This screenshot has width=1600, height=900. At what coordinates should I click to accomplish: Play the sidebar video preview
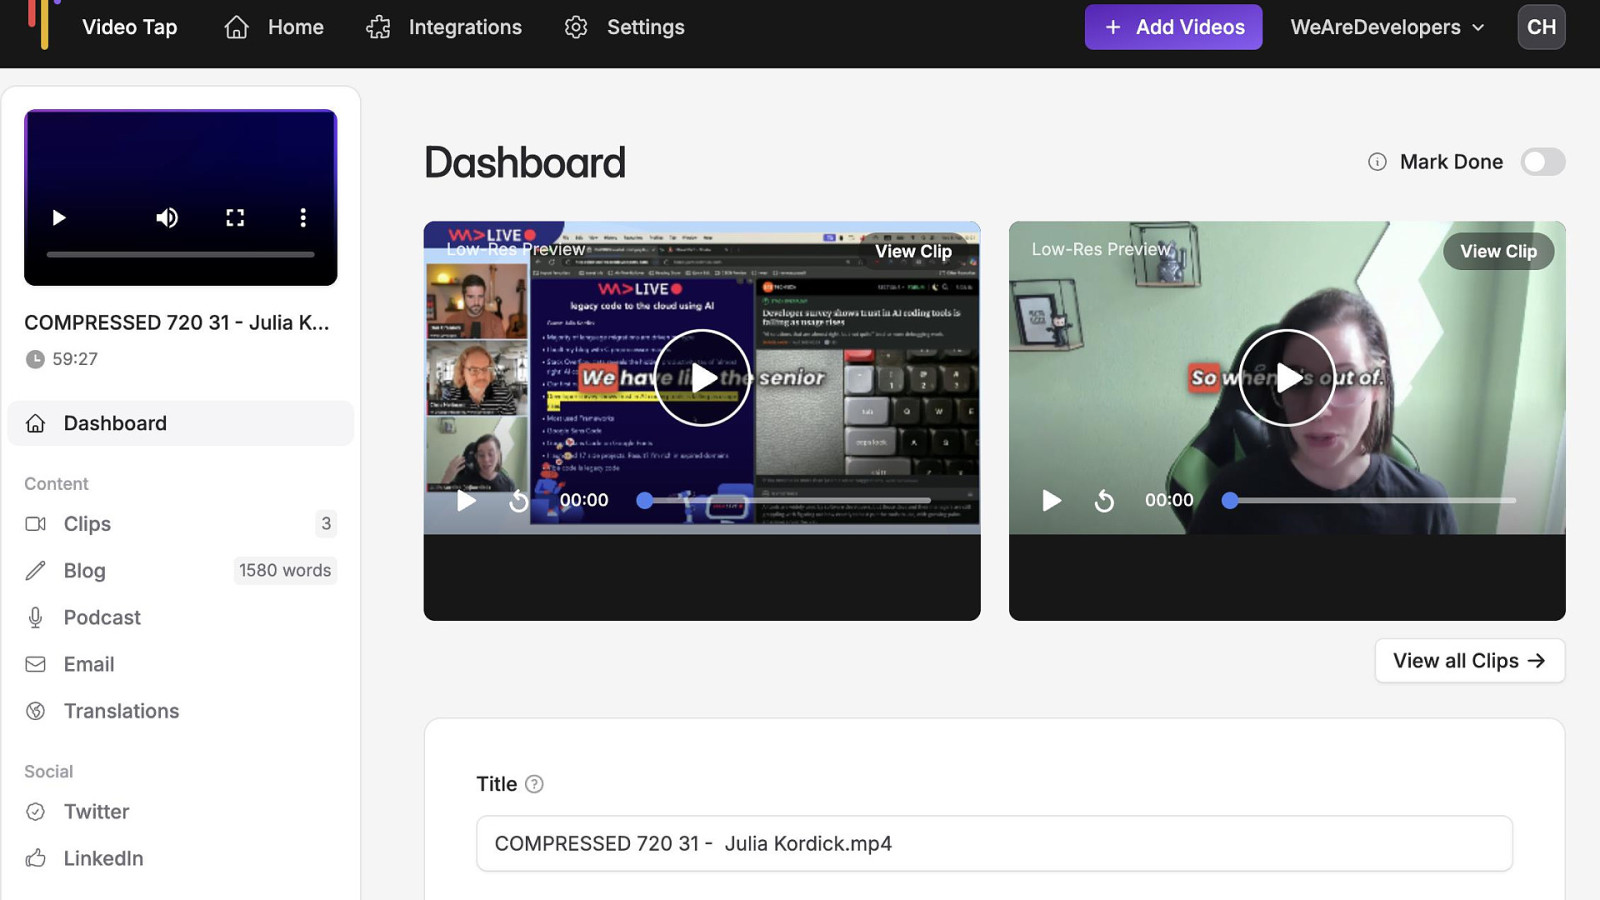click(59, 218)
